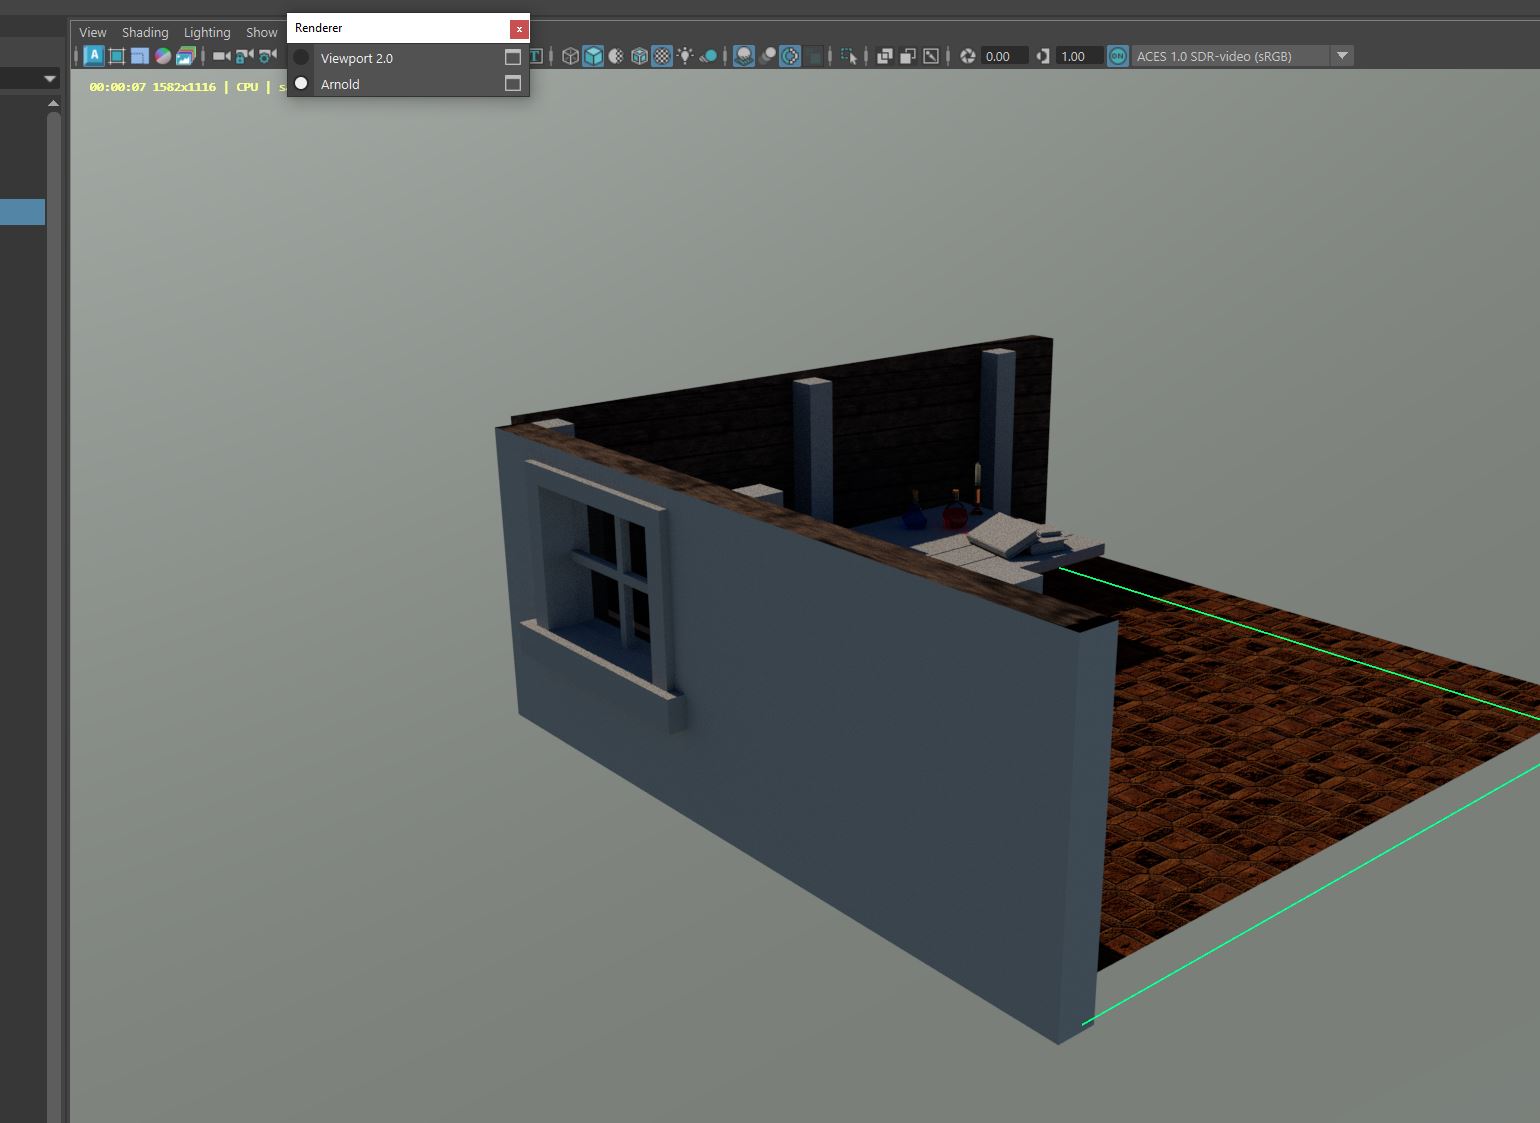Click Arnold render status text

click(x=187, y=87)
